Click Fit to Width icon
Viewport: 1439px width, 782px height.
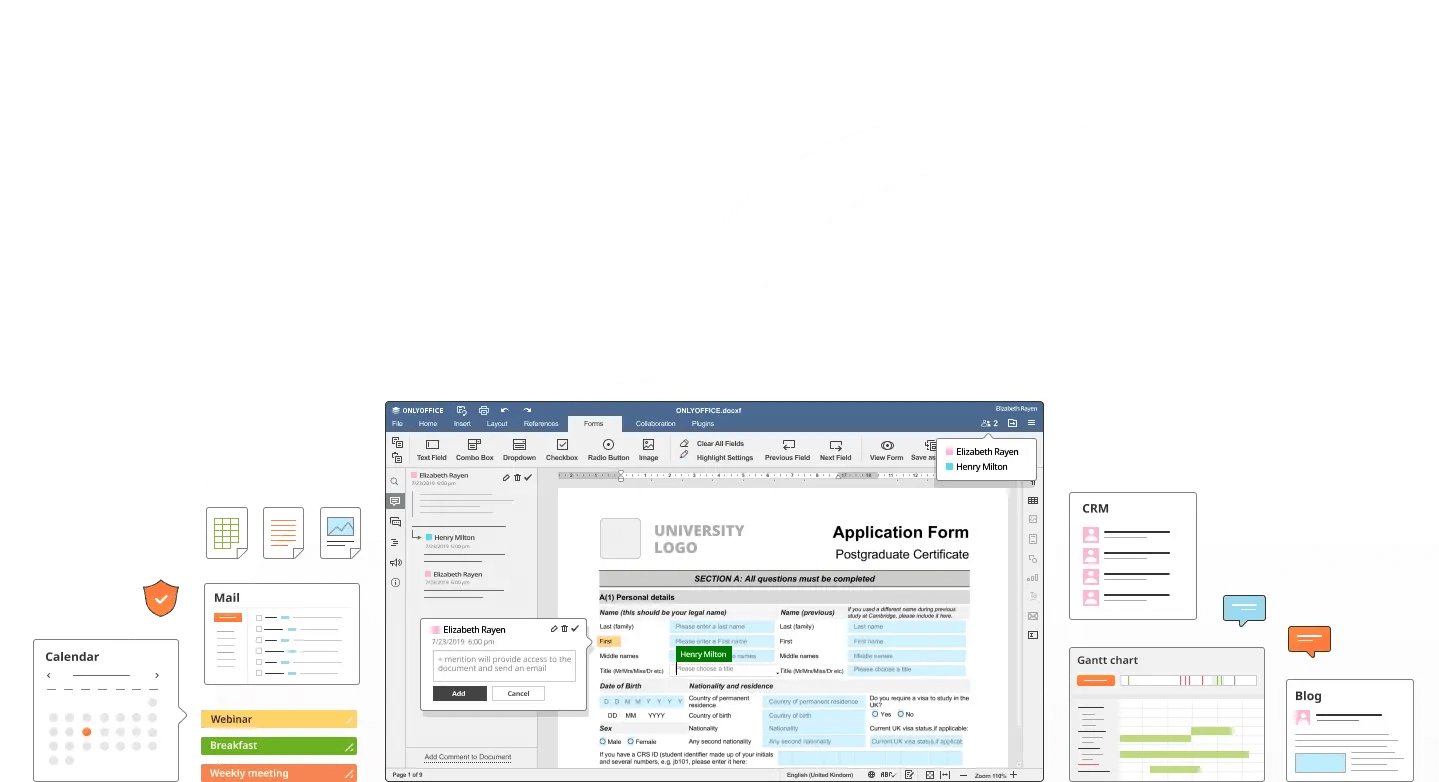(x=946, y=775)
